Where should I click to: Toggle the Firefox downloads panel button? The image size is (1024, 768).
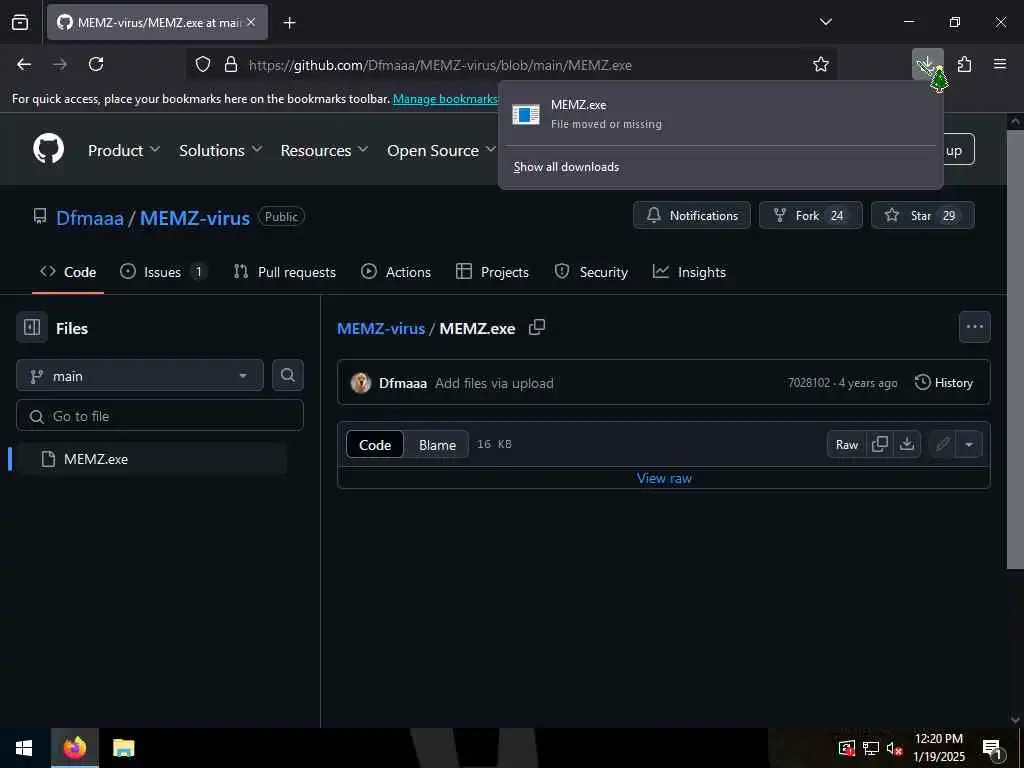coord(927,64)
